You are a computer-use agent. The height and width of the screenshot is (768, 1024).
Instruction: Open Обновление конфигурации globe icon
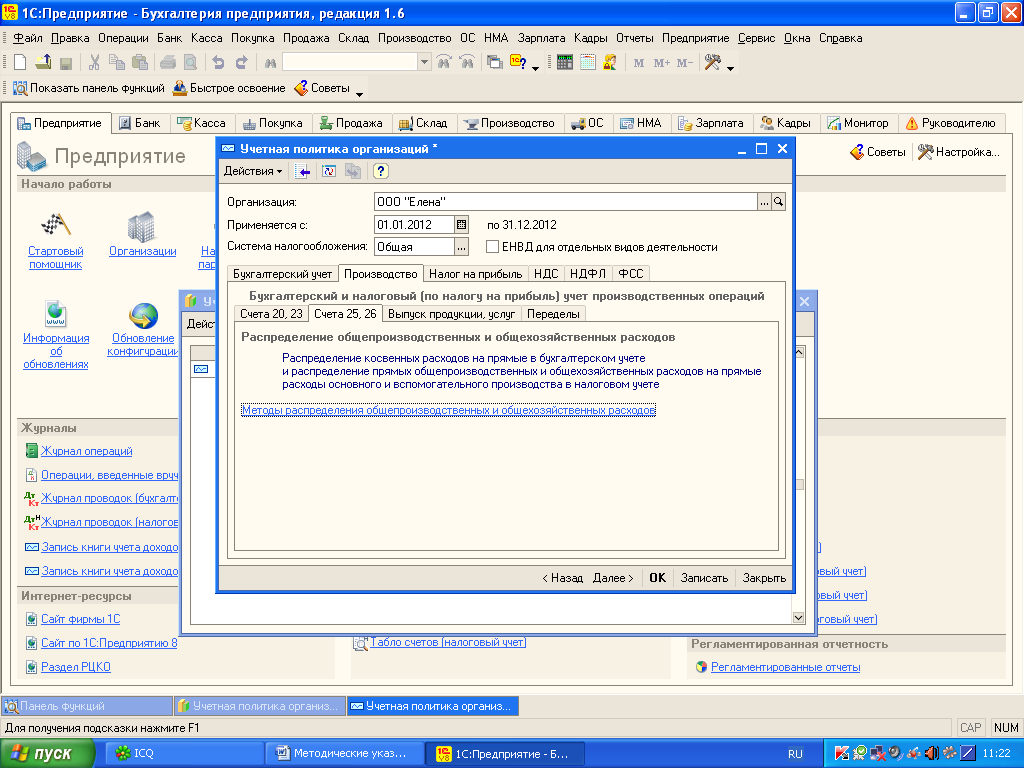[x=143, y=315]
